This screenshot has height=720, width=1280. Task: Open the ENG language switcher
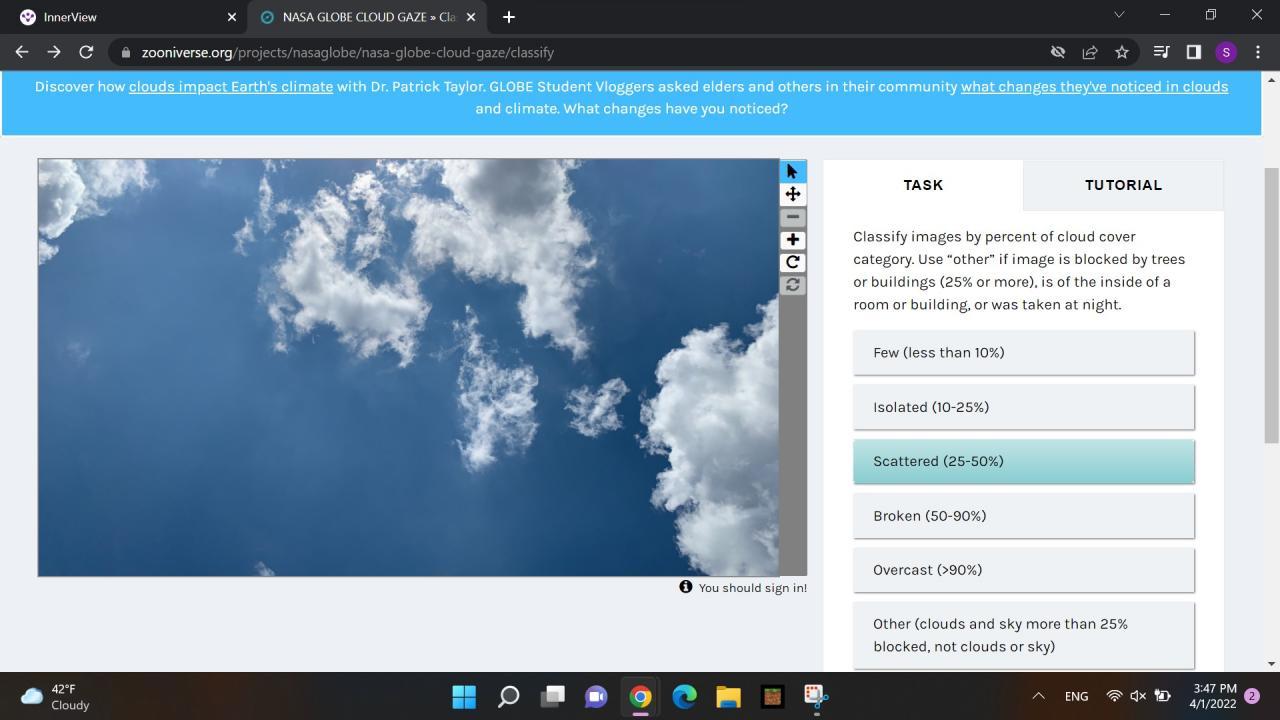pos(1076,696)
